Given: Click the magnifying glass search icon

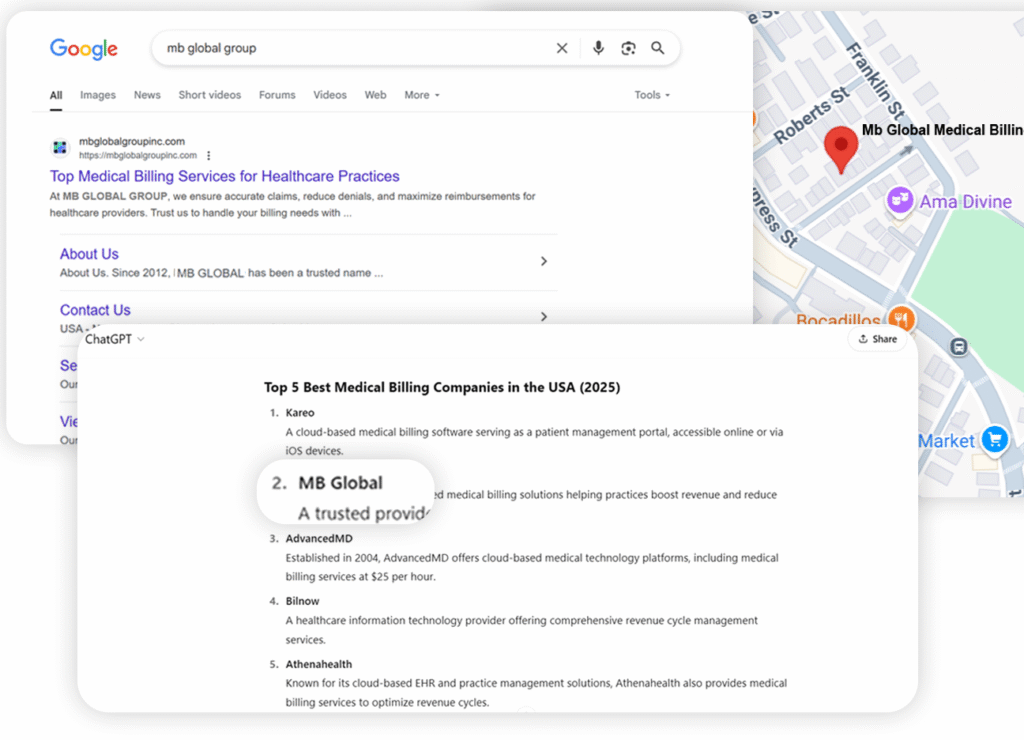Looking at the screenshot, I should pos(658,48).
